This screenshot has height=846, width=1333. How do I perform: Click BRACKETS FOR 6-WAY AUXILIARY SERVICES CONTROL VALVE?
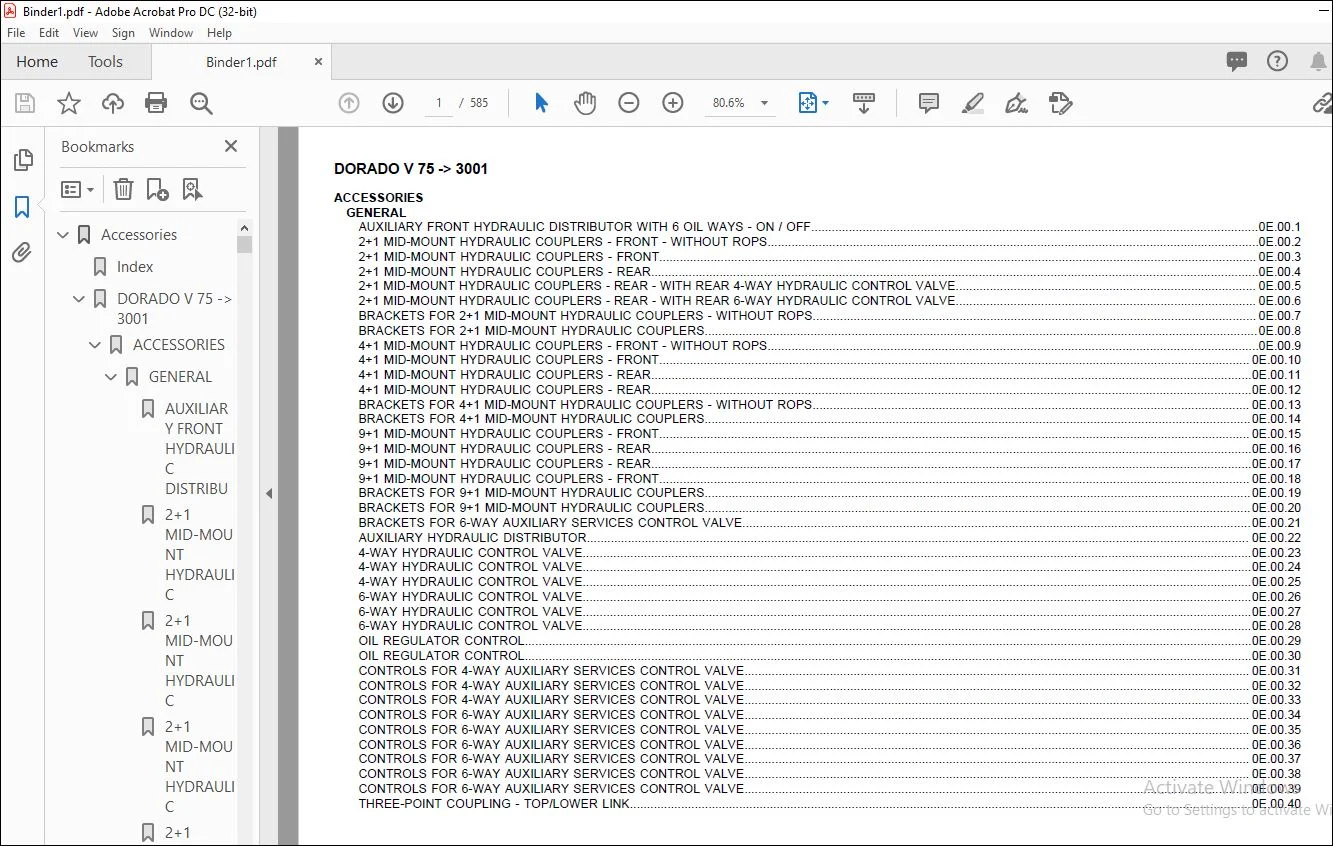click(550, 522)
